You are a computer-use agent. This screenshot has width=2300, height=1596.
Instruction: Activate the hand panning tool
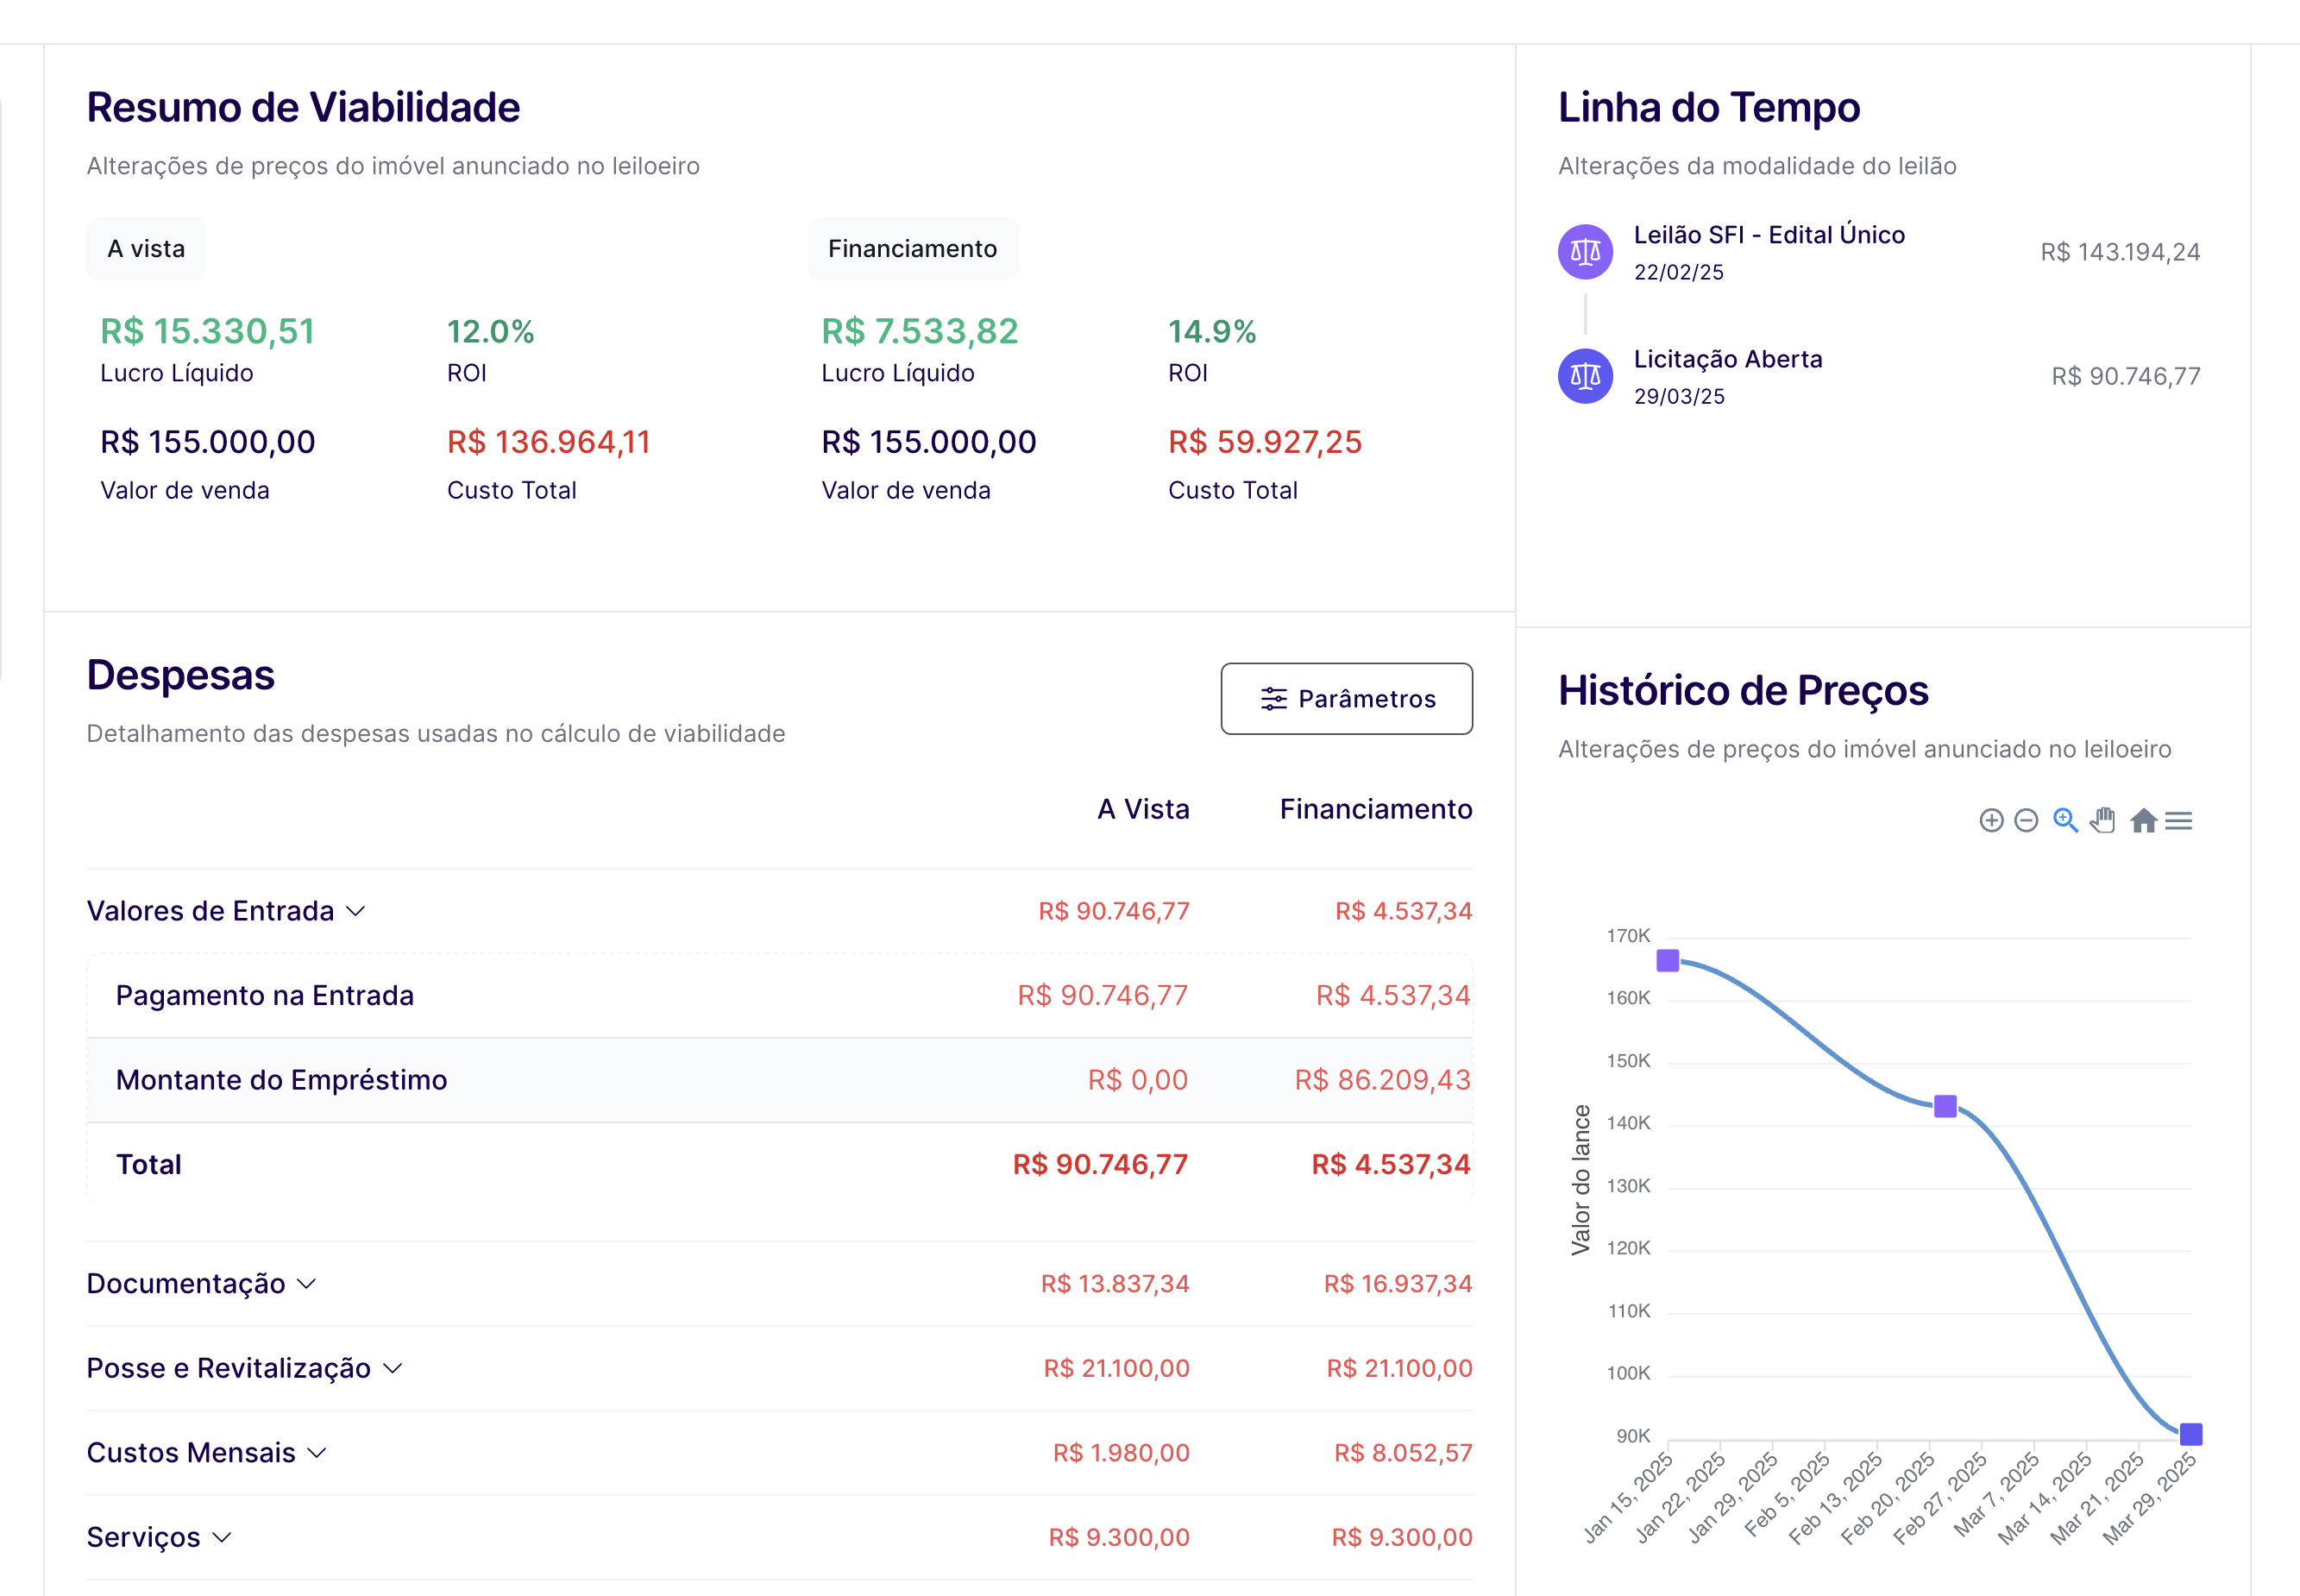2103,821
